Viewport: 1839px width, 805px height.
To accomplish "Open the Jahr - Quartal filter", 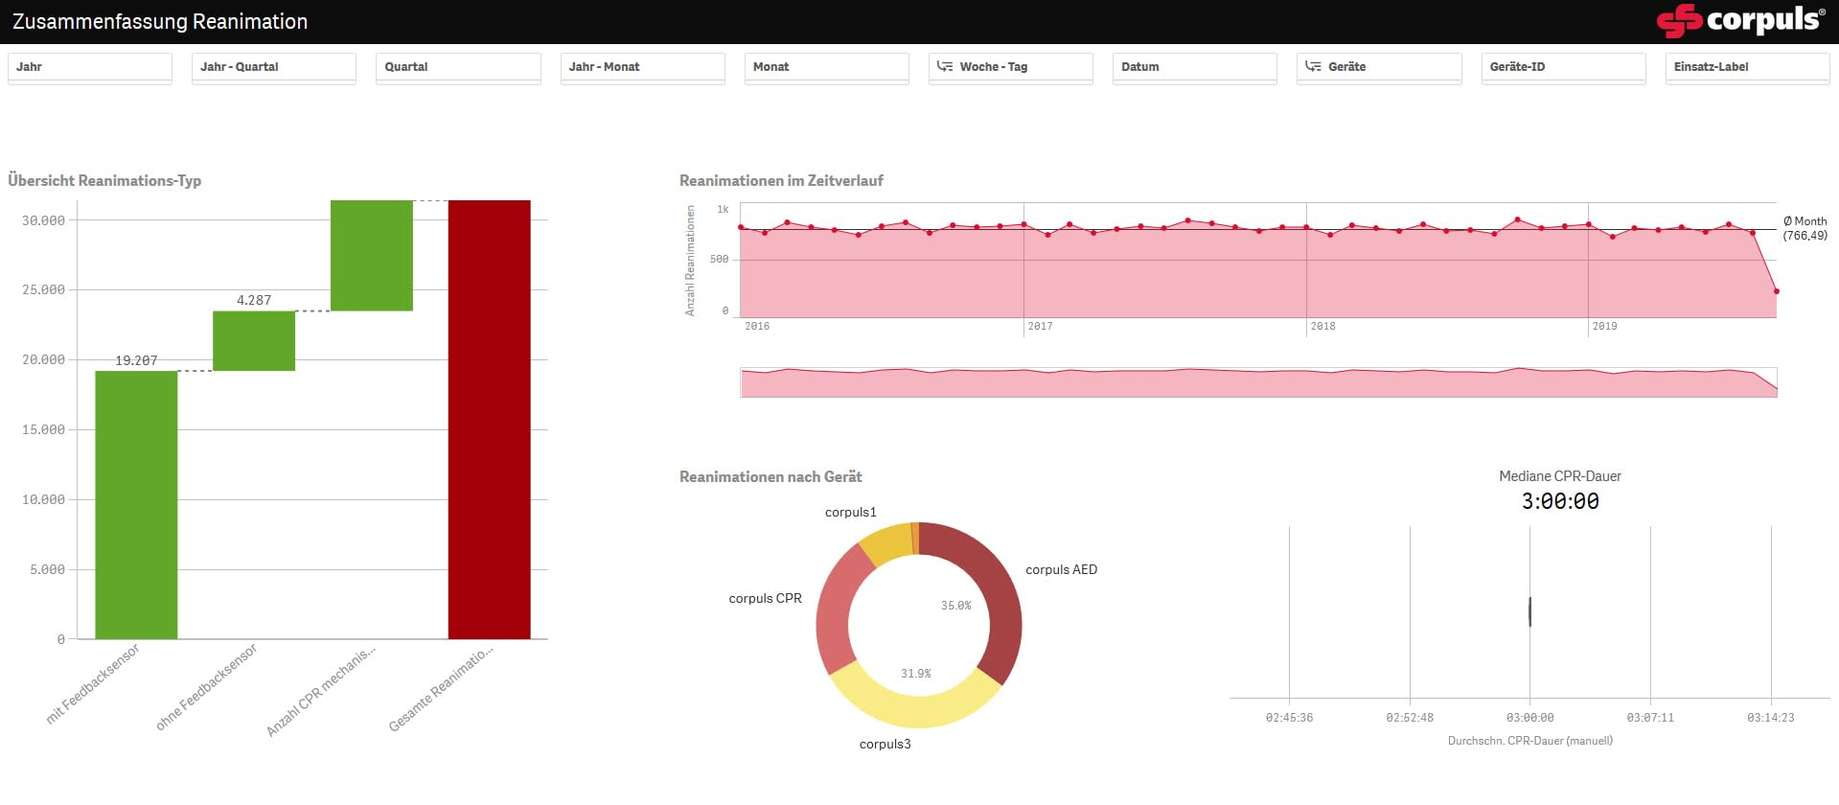I will point(274,67).
